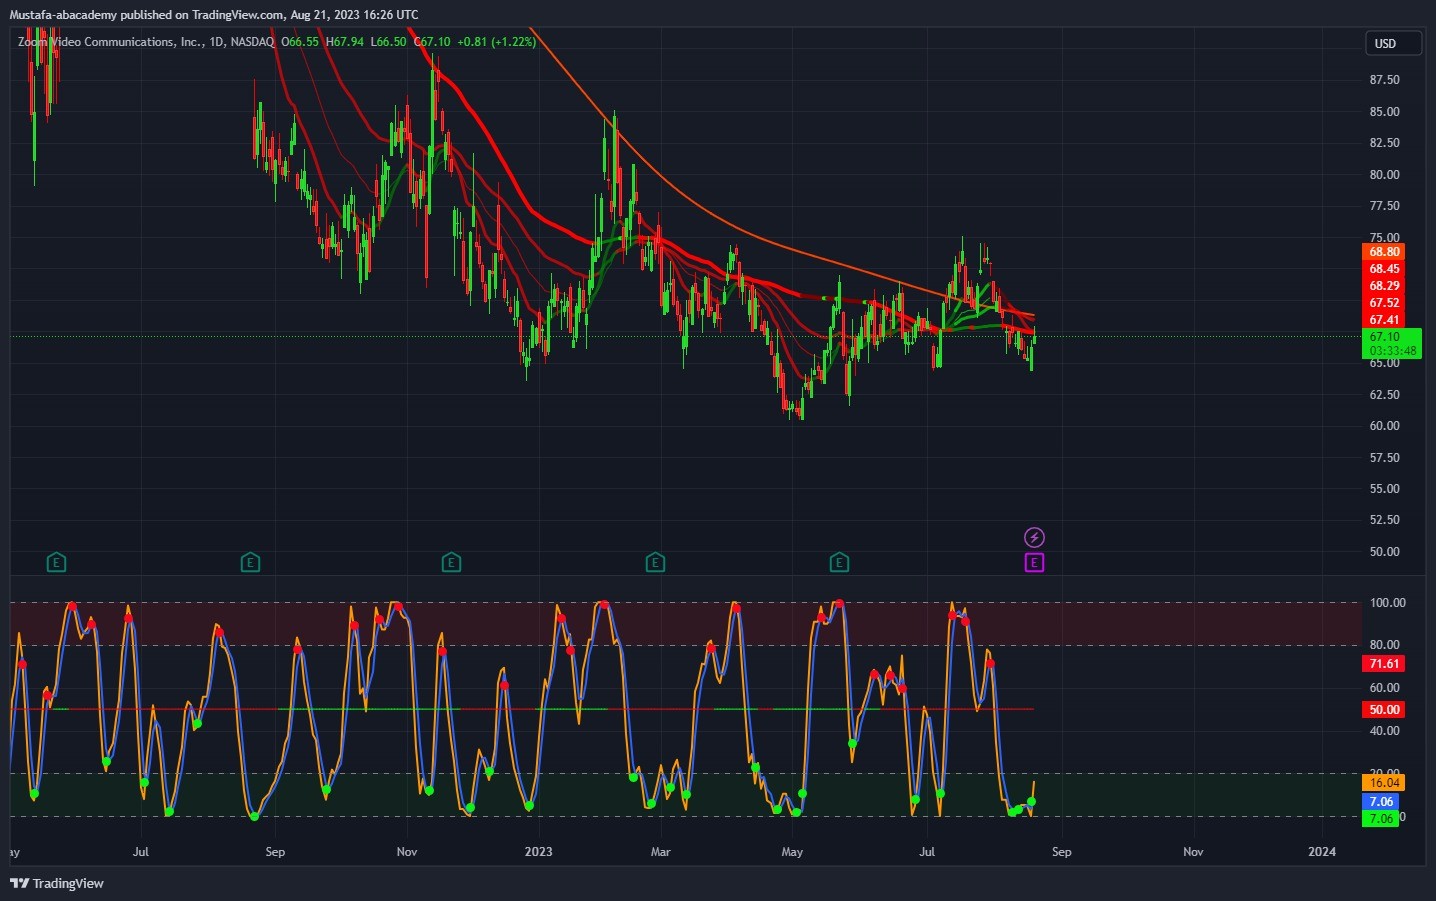Click the 40.00 oscillator axis value
Viewport: 1436px width, 901px height.
(x=1384, y=731)
